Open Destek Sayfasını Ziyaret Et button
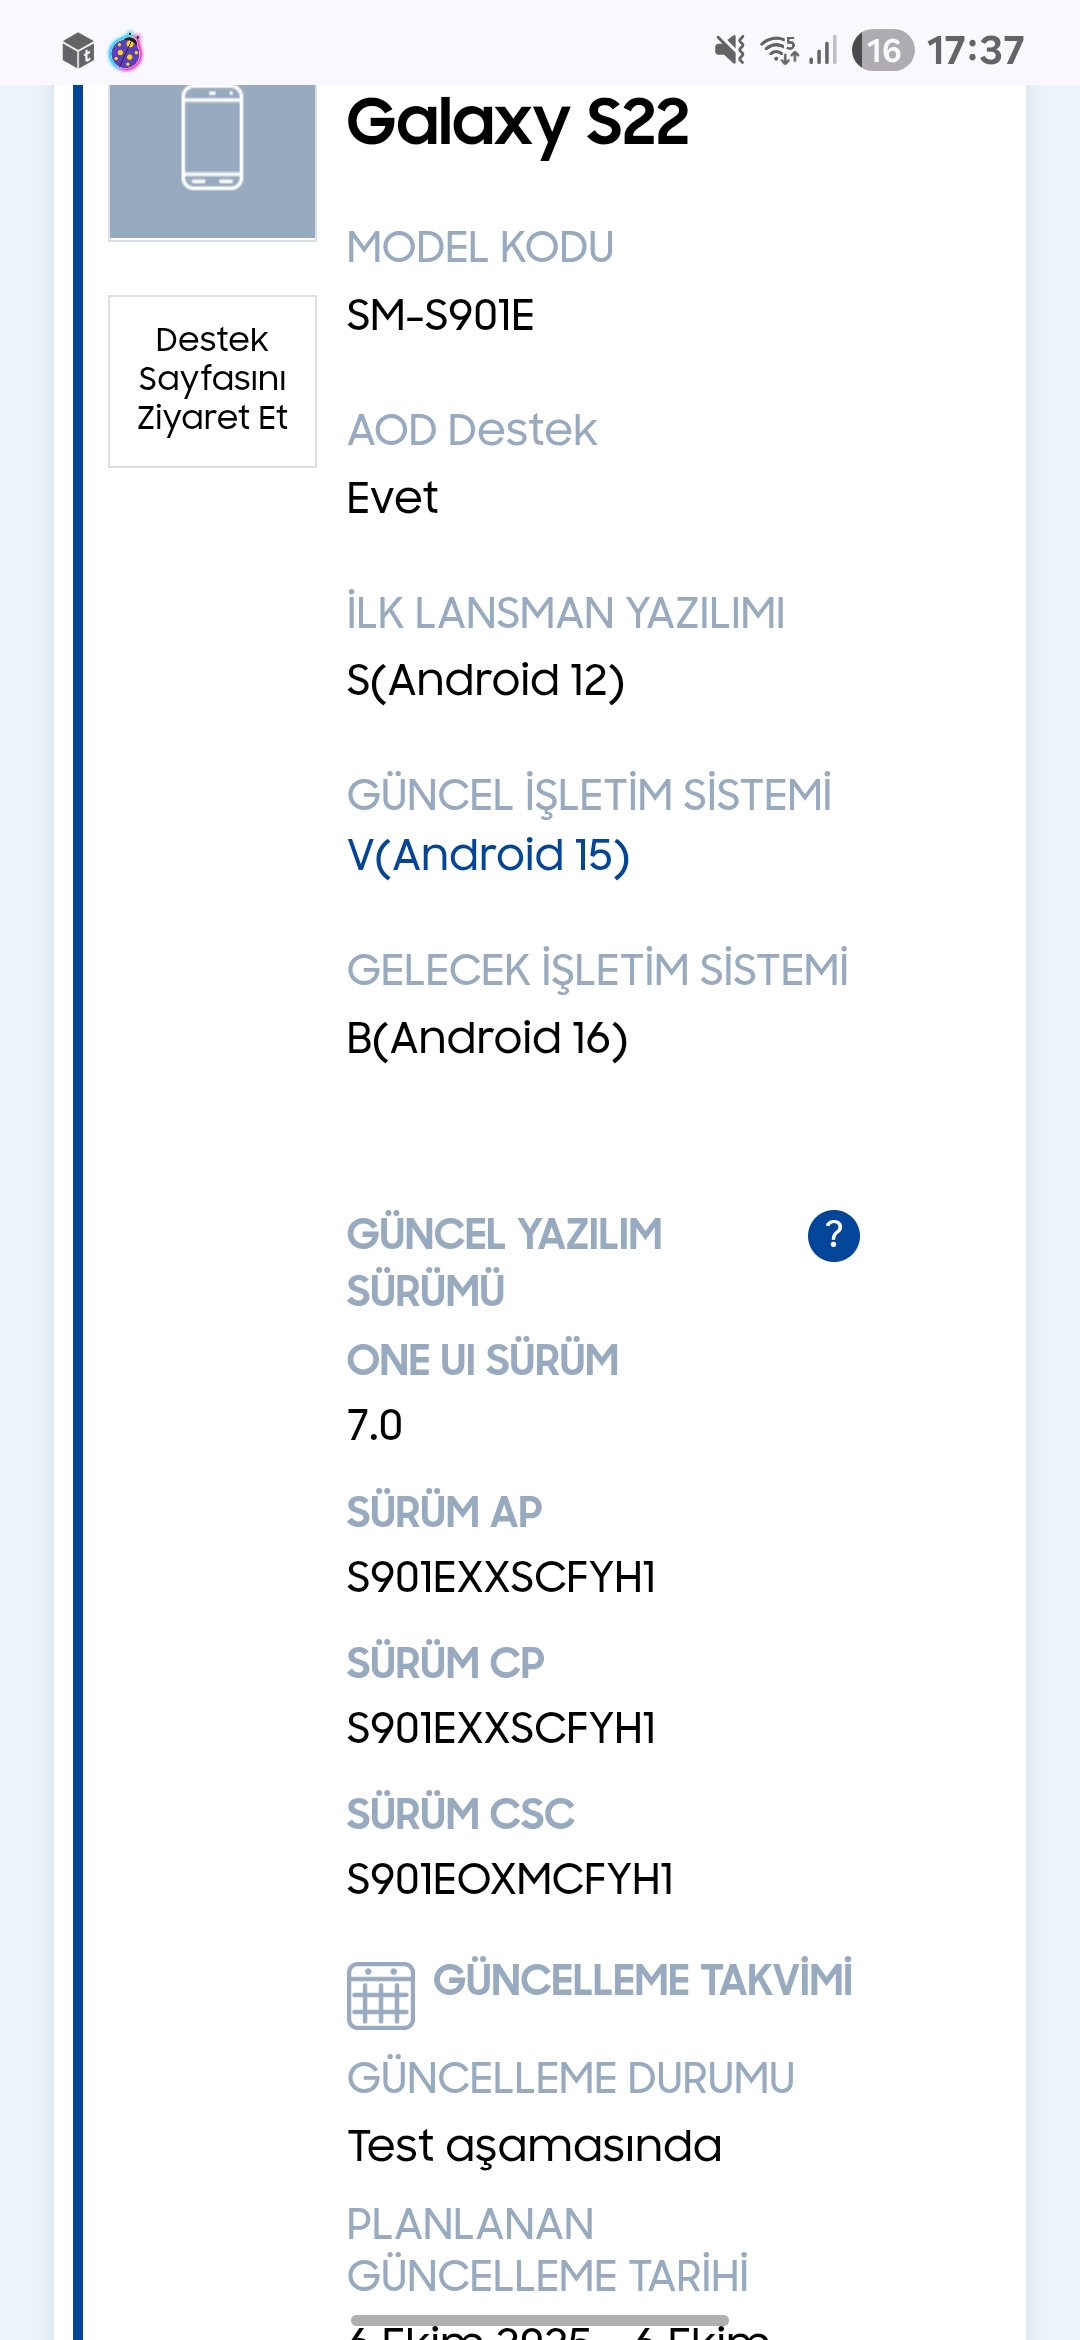1080x2340 pixels. click(x=212, y=380)
